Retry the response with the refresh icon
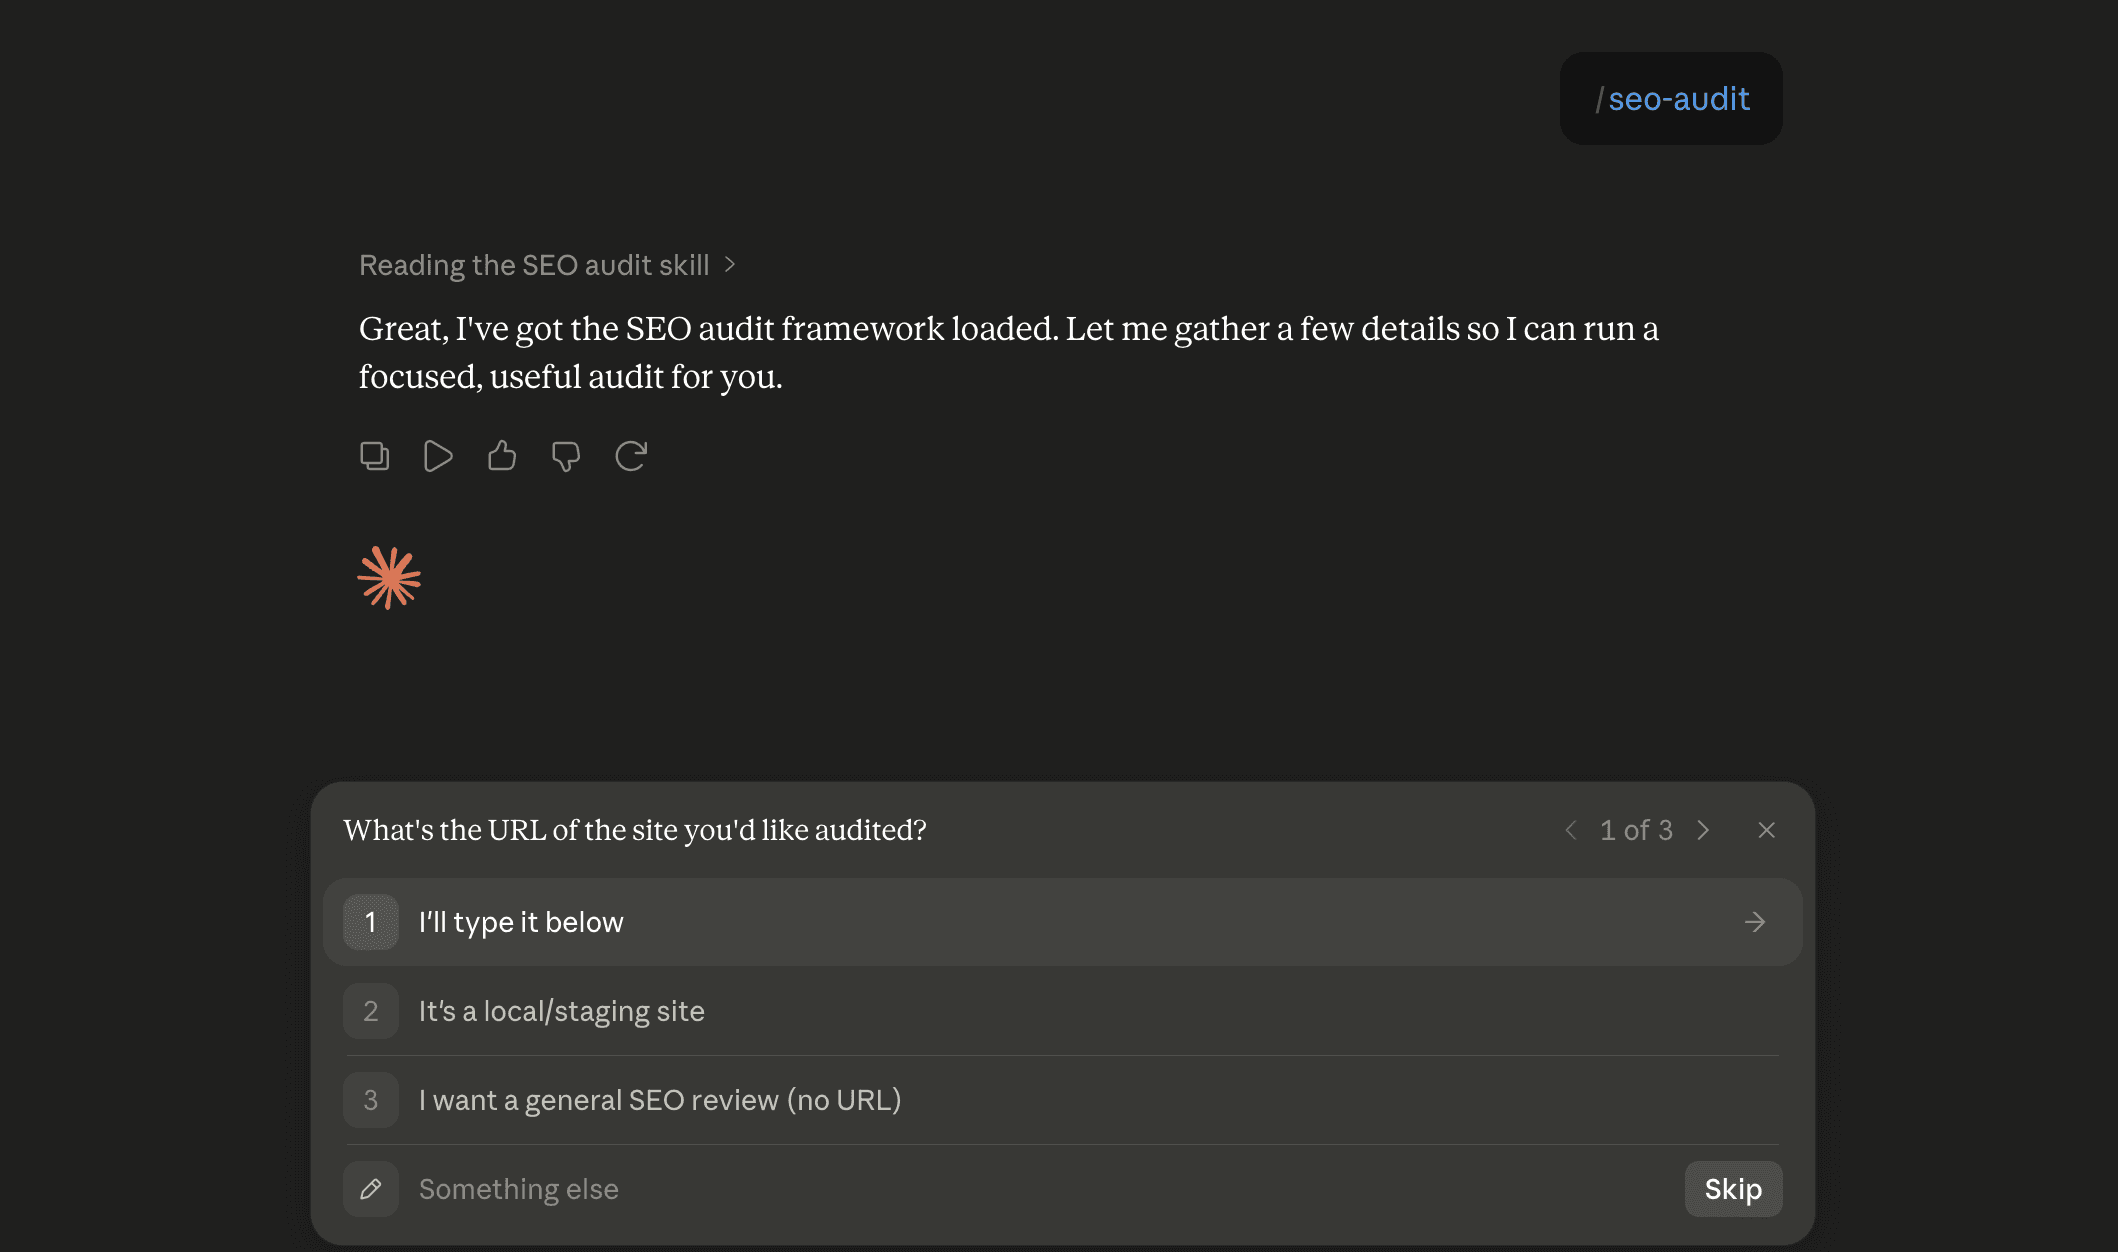This screenshot has width=2118, height=1252. point(631,456)
